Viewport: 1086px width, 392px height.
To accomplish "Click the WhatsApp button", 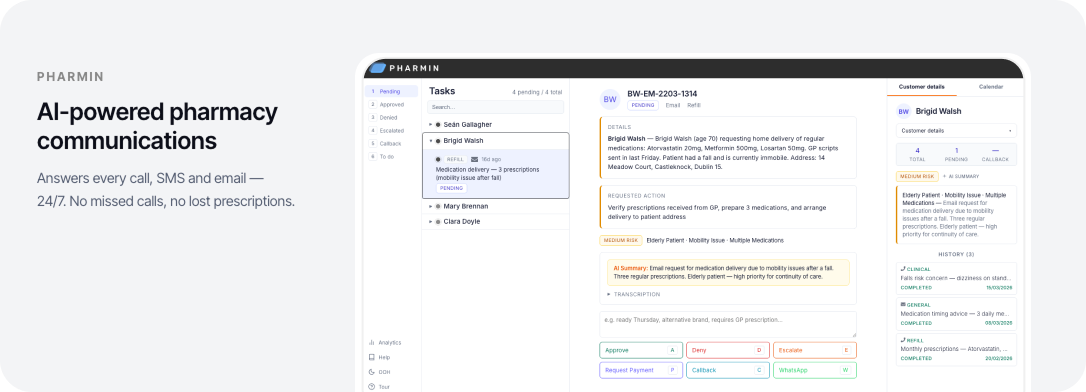I will click(814, 371).
